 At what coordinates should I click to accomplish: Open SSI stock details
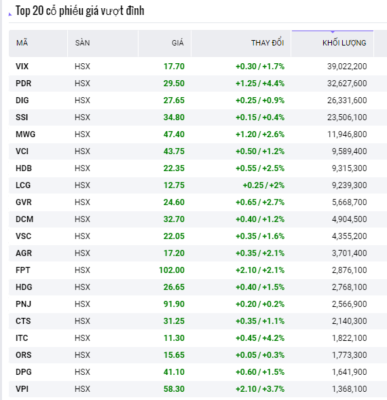22,117
